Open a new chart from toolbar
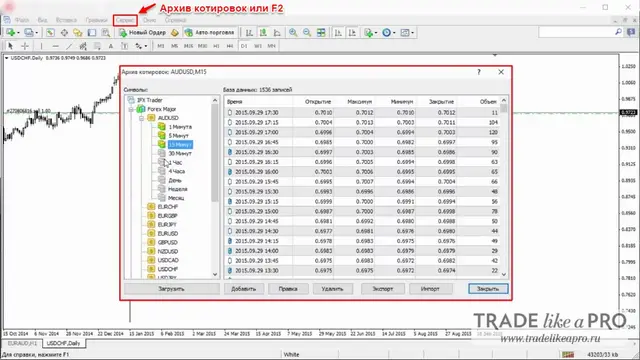The width and height of the screenshot is (640, 360). [10, 32]
